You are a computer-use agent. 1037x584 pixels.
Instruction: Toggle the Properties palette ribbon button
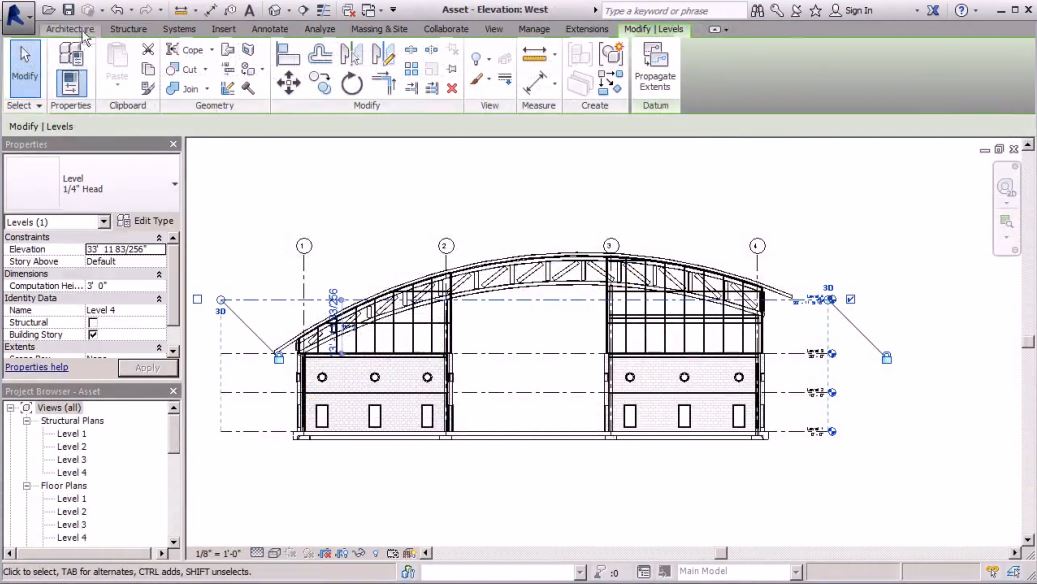(71, 84)
